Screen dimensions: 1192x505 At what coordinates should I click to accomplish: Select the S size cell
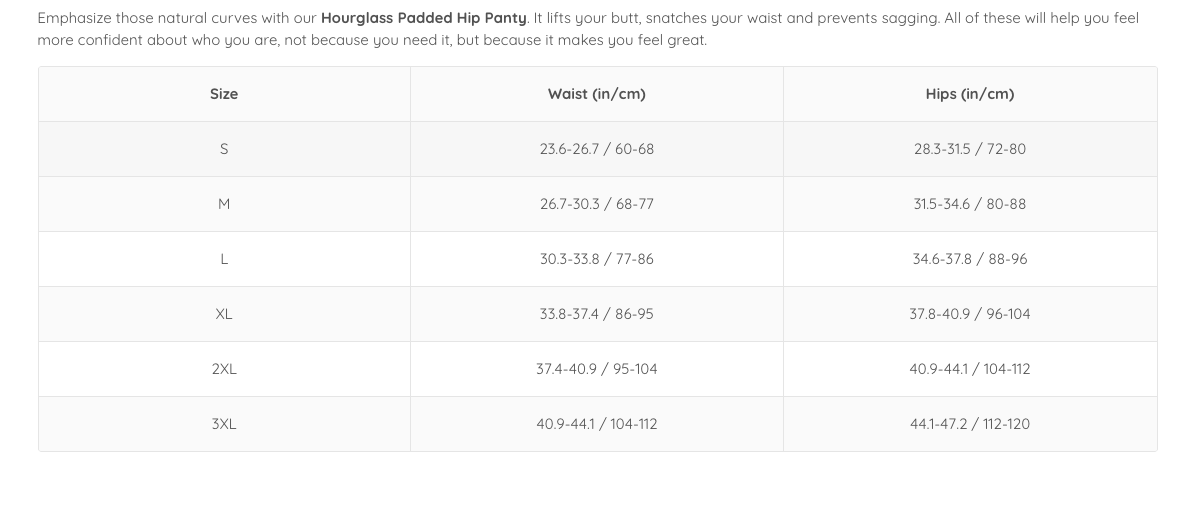224,149
